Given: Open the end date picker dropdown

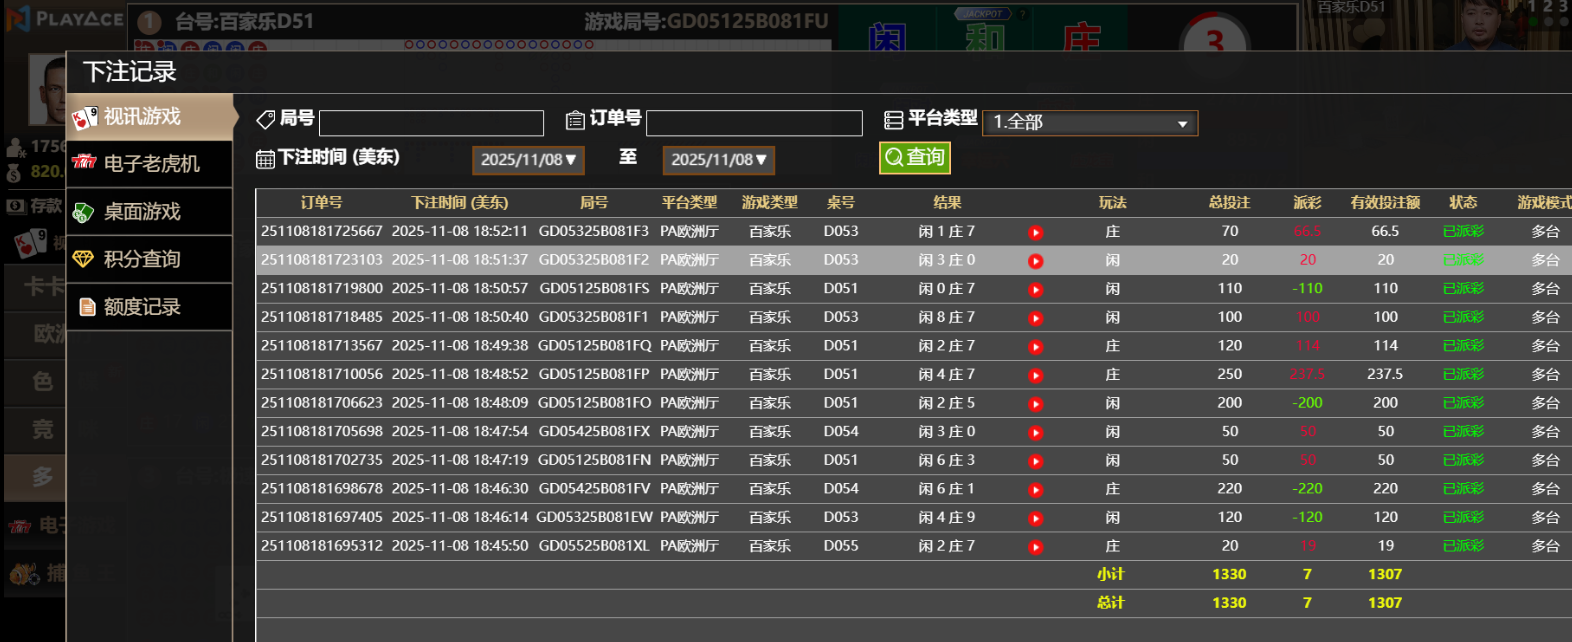Looking at the screenshot, I should (x=718, y=160).
